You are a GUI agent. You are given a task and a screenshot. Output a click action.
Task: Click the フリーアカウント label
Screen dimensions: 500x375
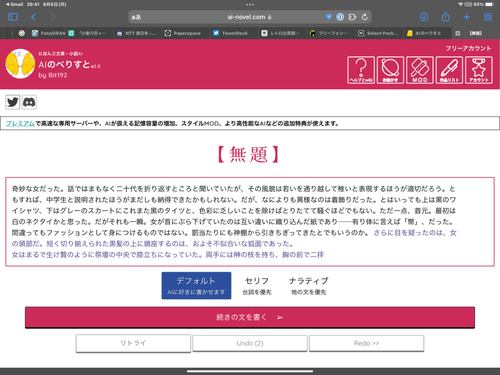468,48
